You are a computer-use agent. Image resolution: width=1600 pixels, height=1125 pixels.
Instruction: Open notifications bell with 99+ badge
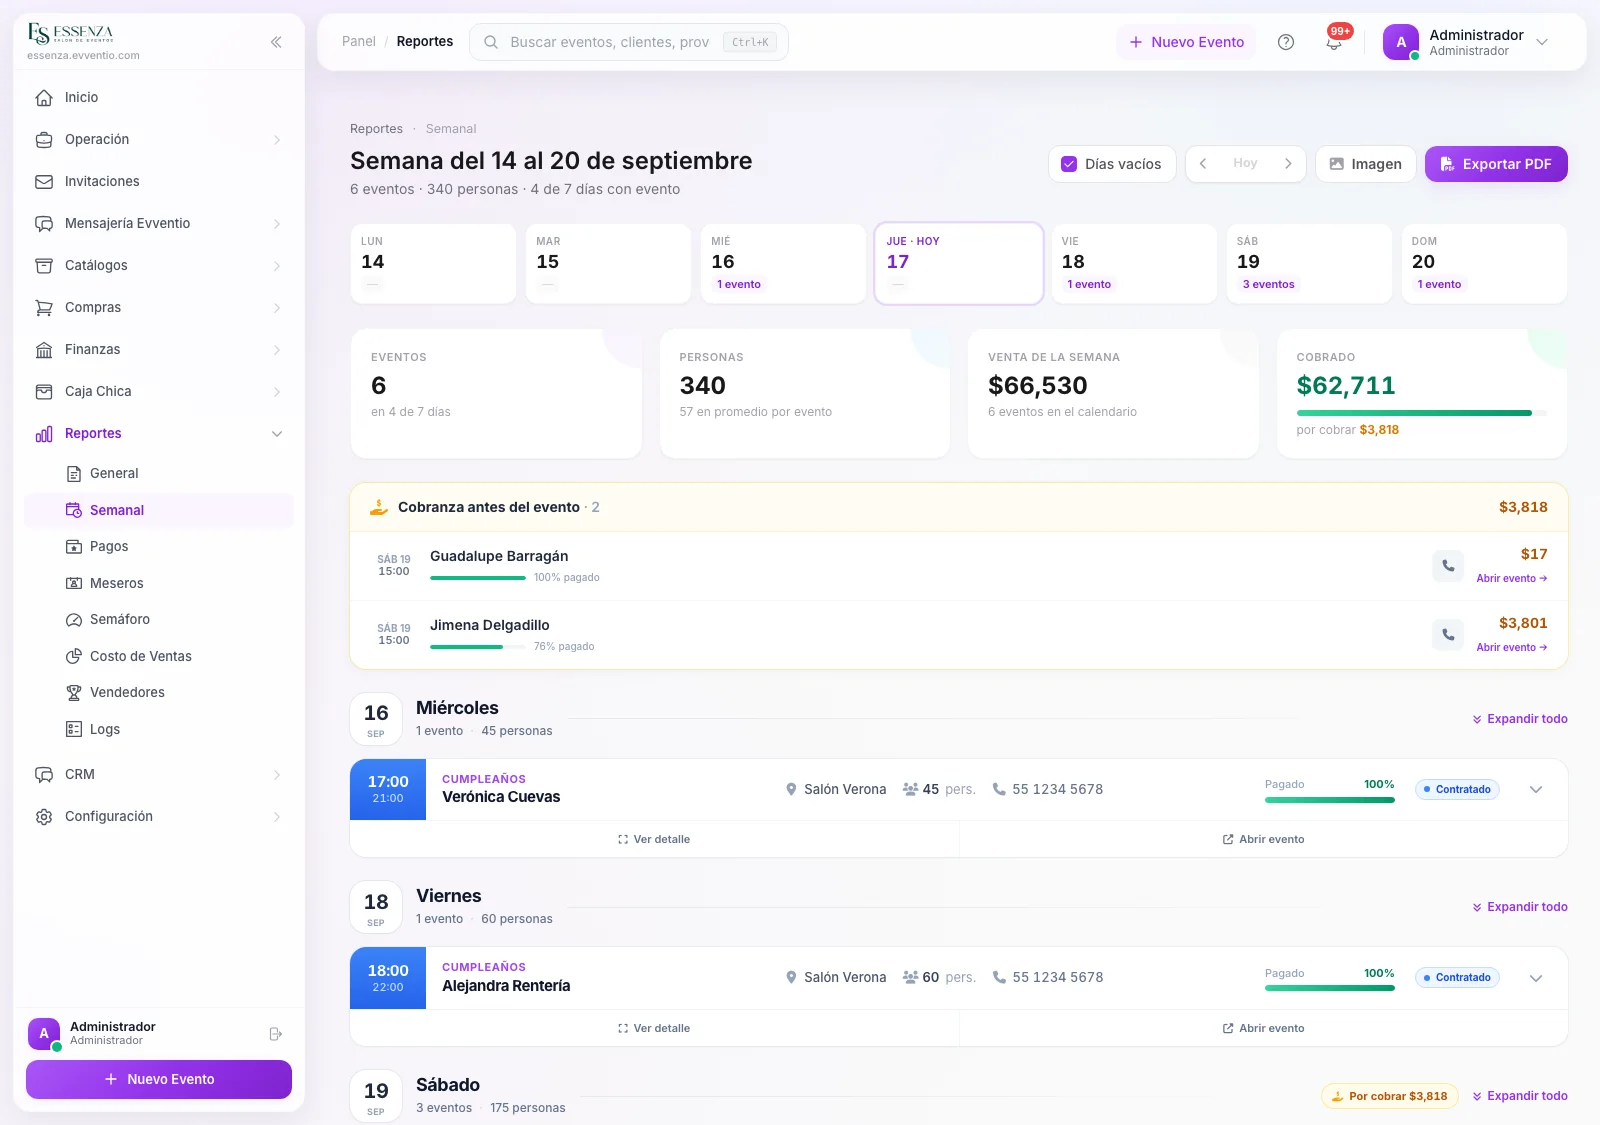click(x=1334, y=42)
